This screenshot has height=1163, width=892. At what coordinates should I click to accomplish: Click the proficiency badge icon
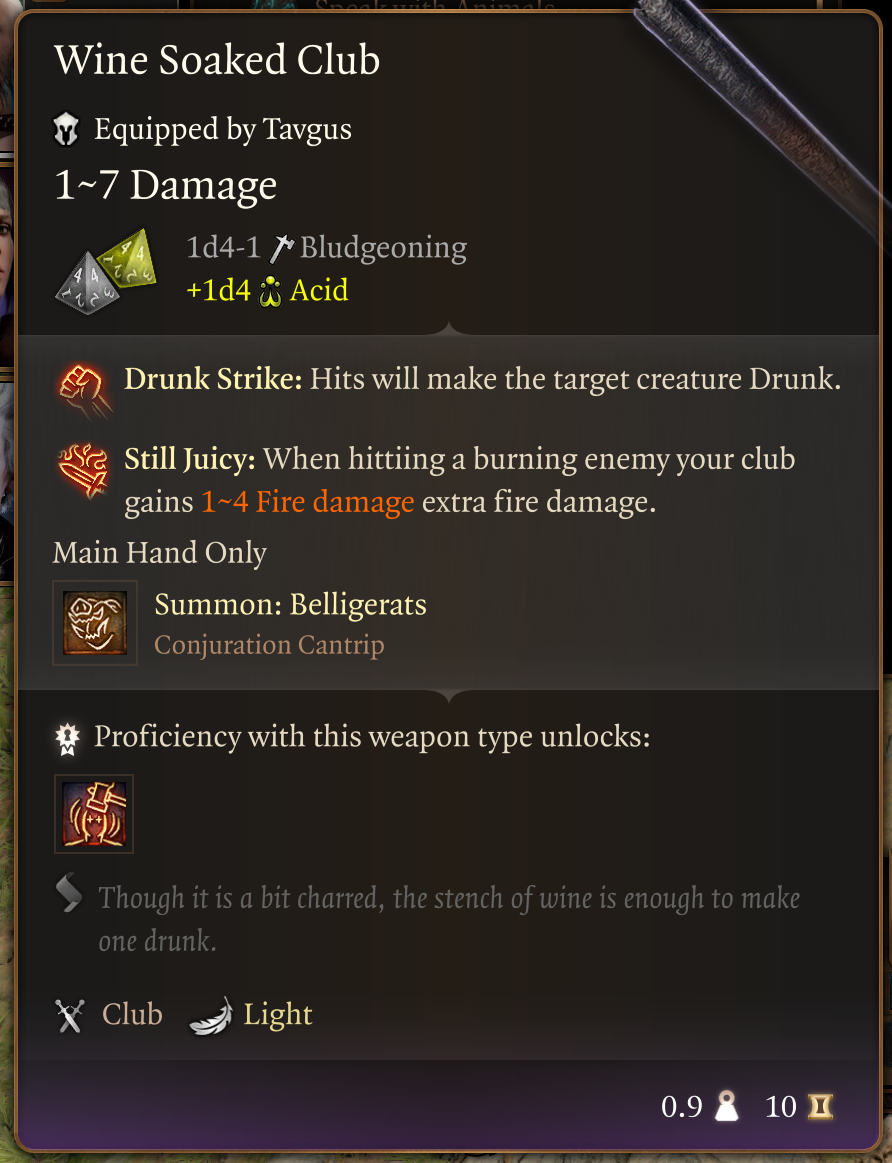click(x=67, y=738)
